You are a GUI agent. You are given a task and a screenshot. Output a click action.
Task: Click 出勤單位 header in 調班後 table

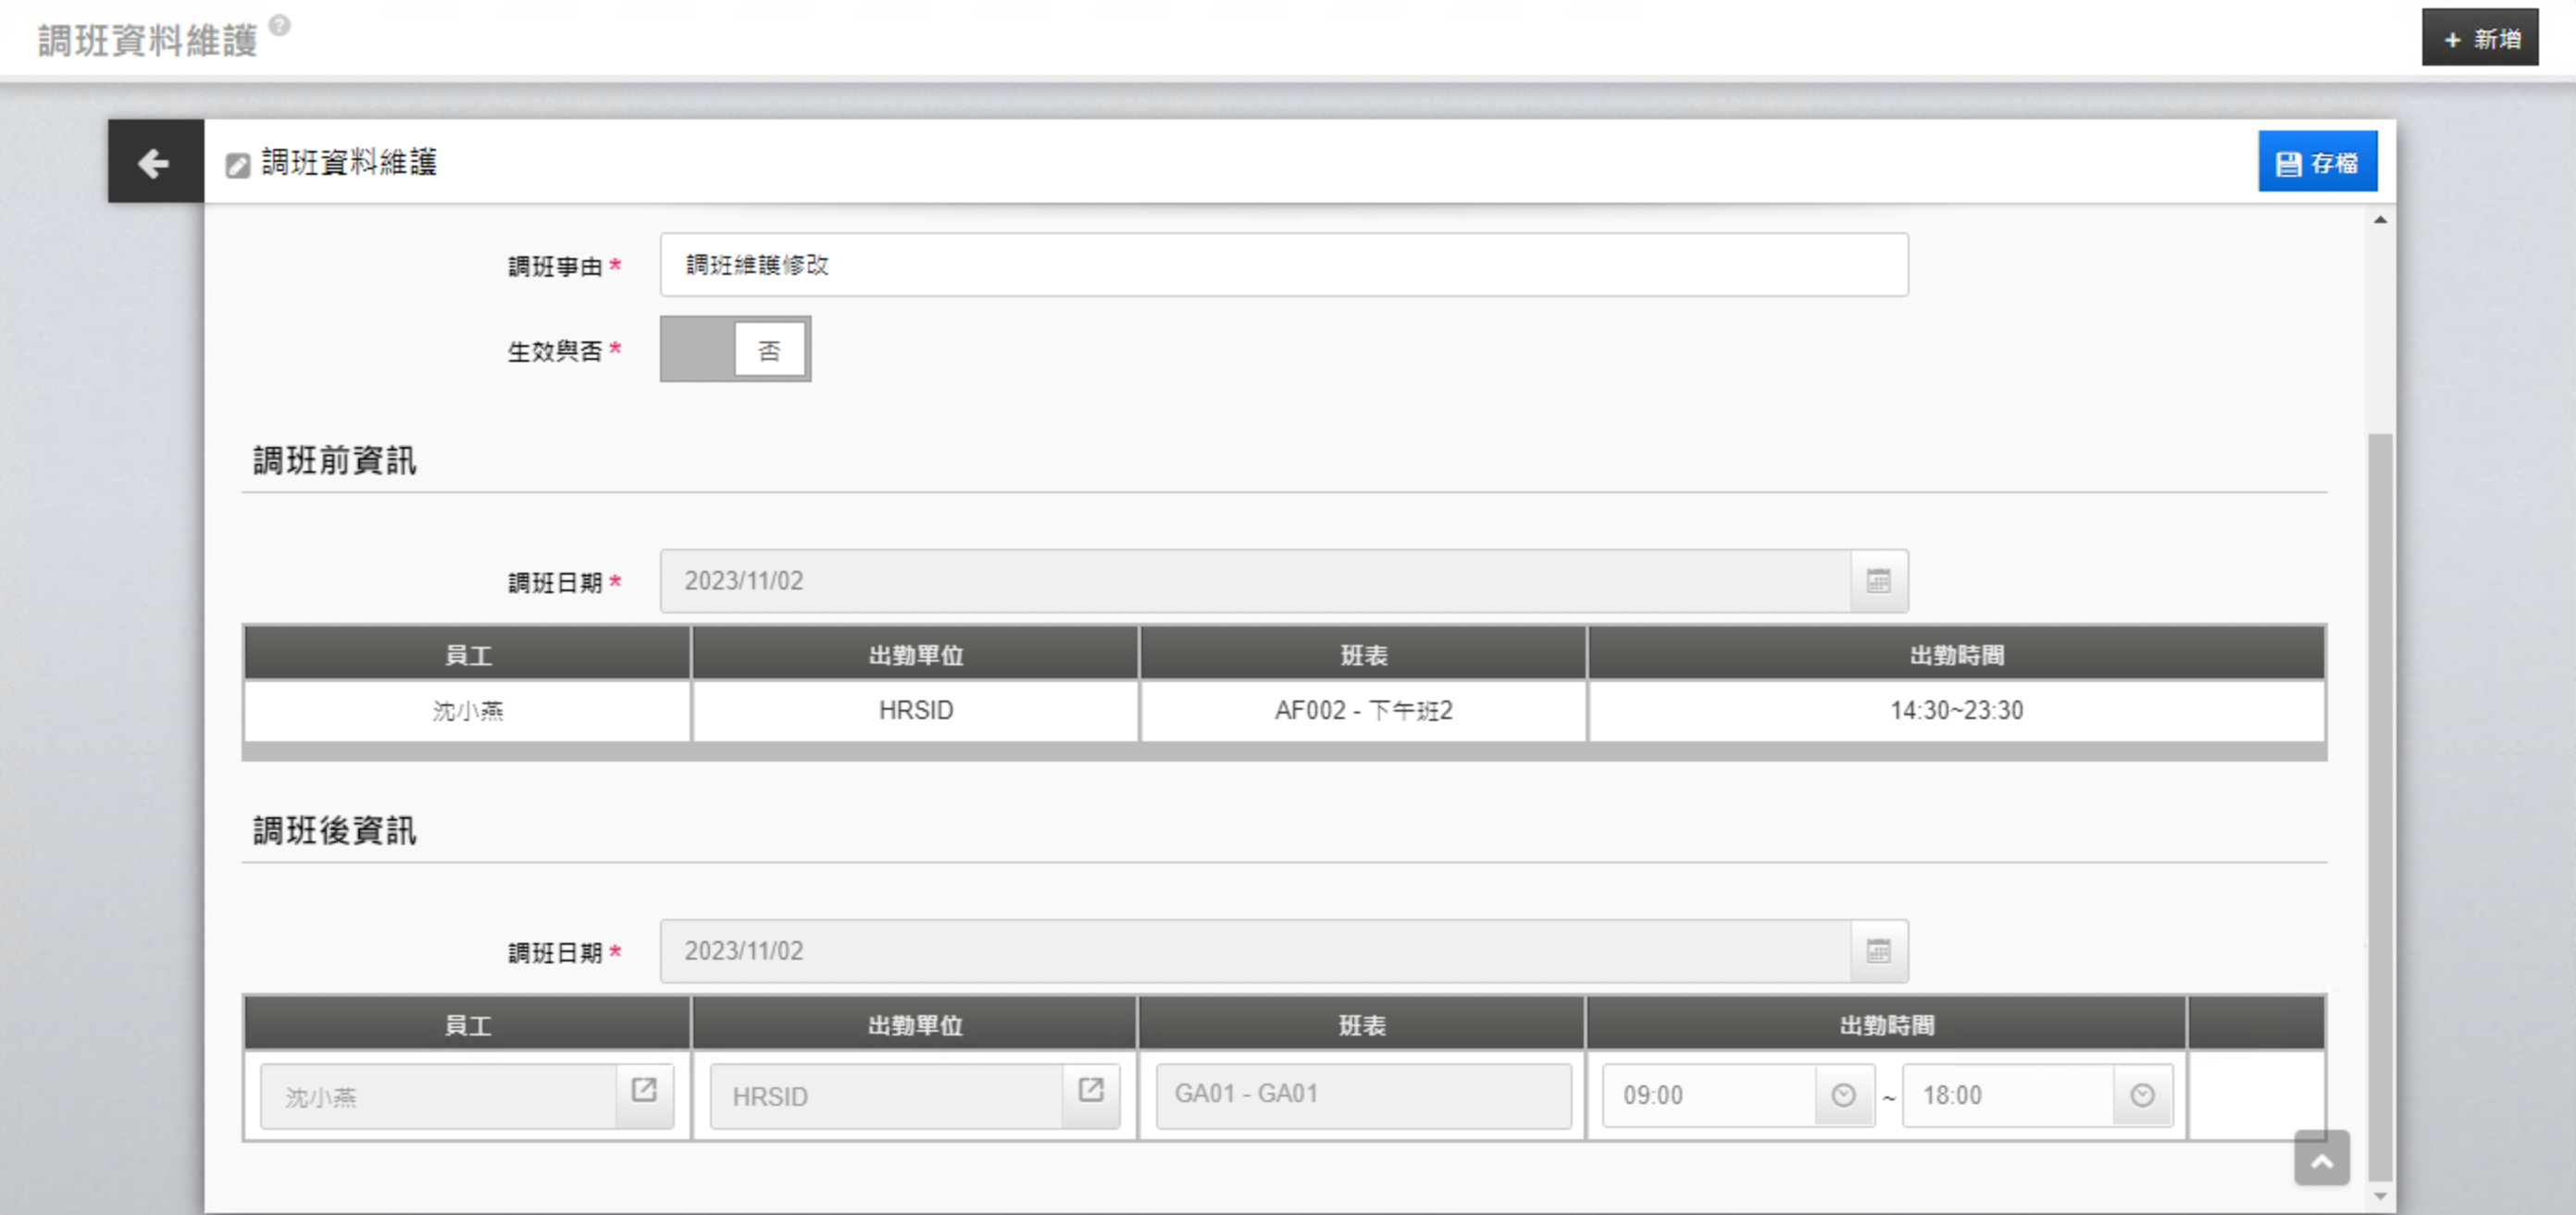click(x=915, y=1025)
